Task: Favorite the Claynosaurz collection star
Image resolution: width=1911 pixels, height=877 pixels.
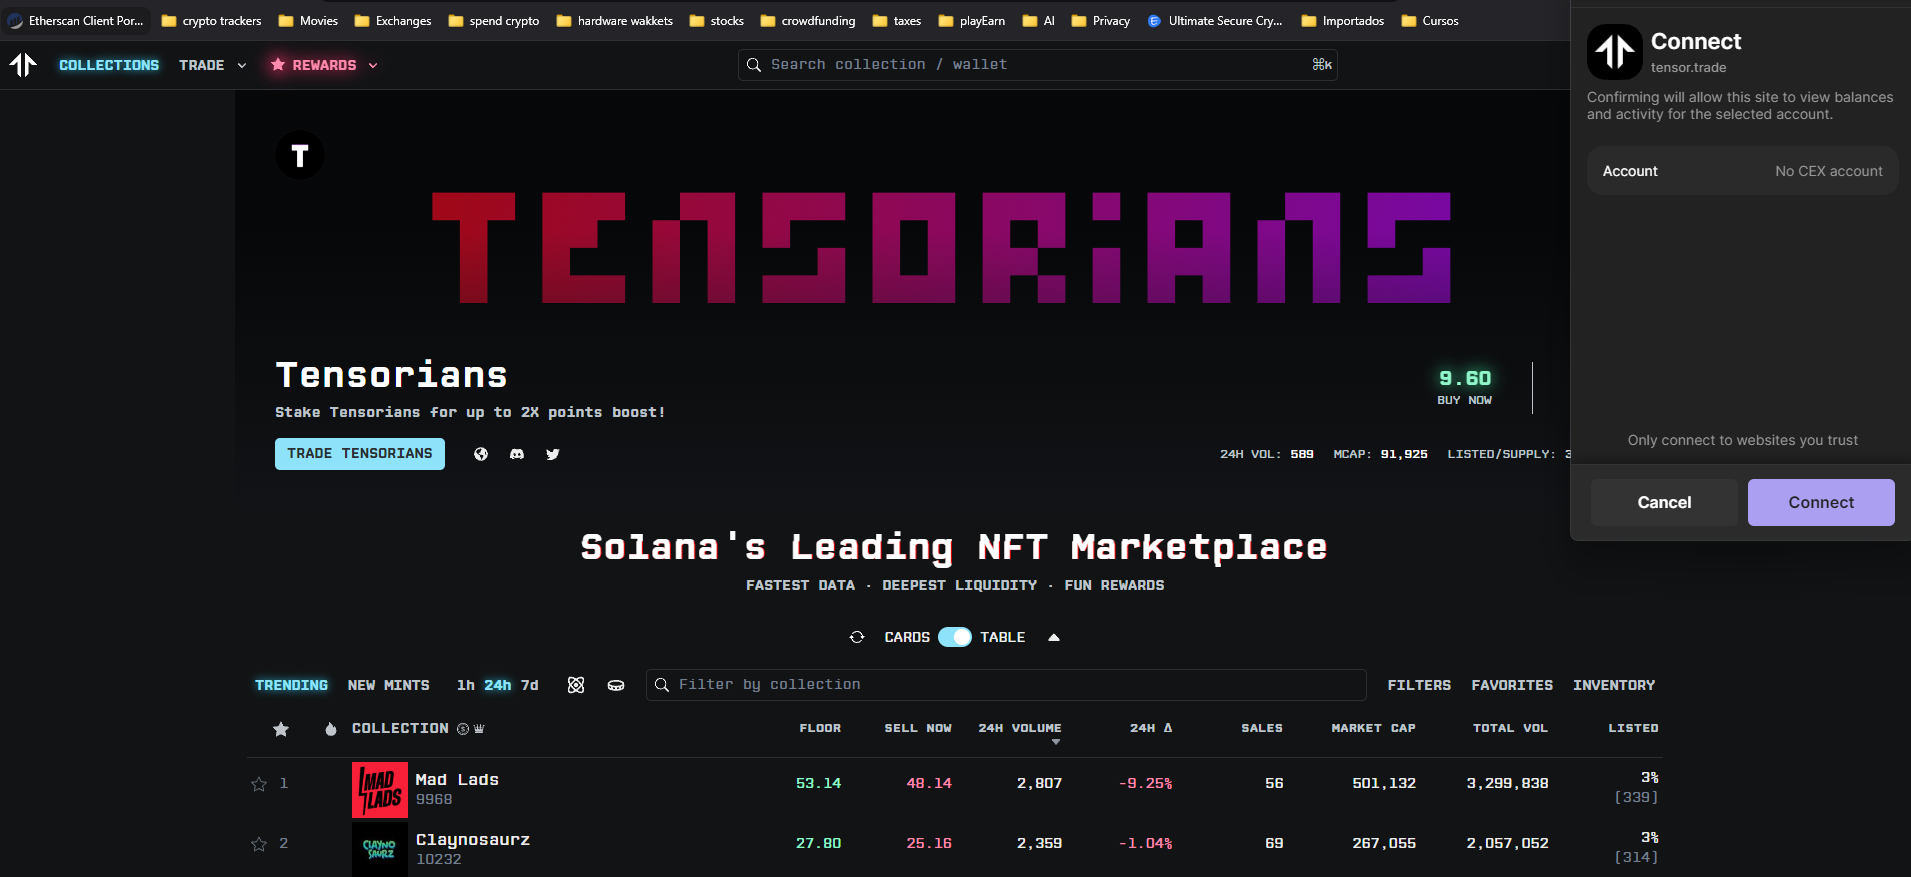Action: pyautogui.click(x=259, y=844)
